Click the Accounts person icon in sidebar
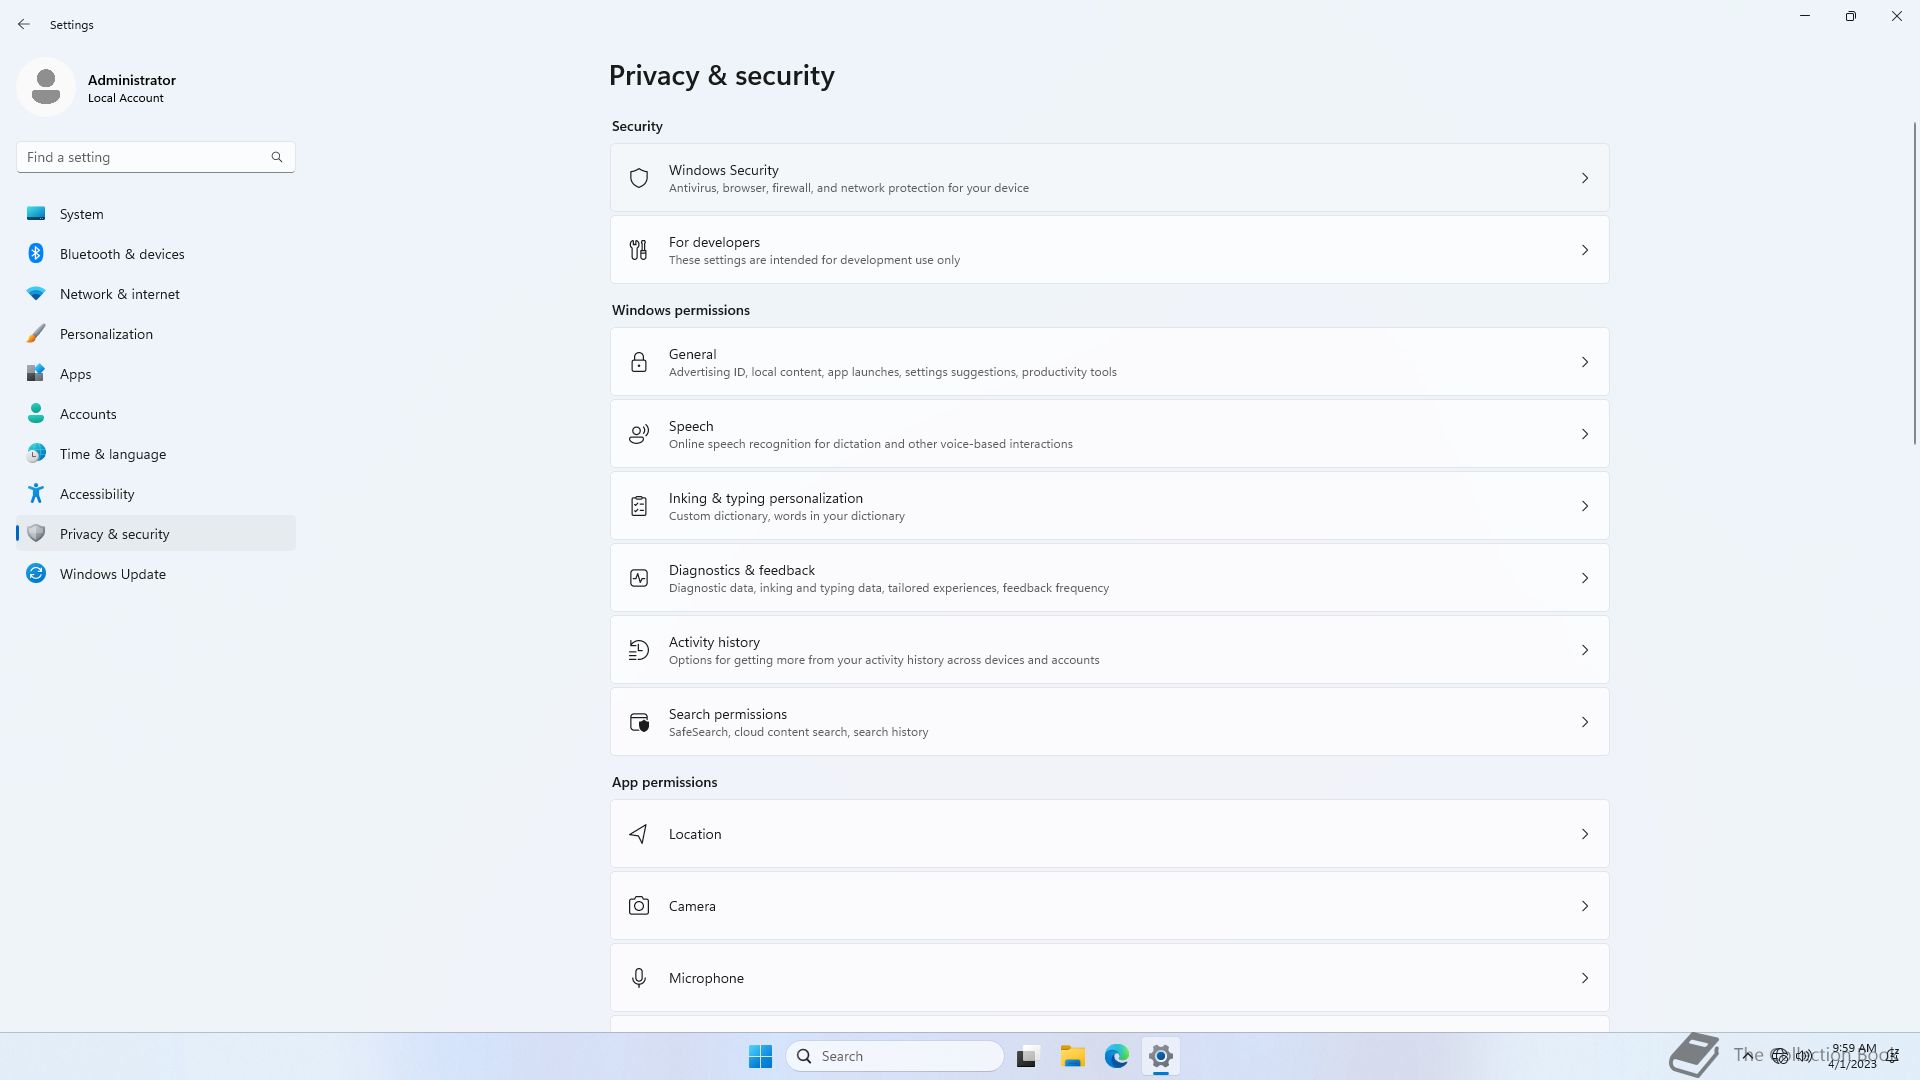Screen dimensions: 1920x1080 click(x=36, y=414)
